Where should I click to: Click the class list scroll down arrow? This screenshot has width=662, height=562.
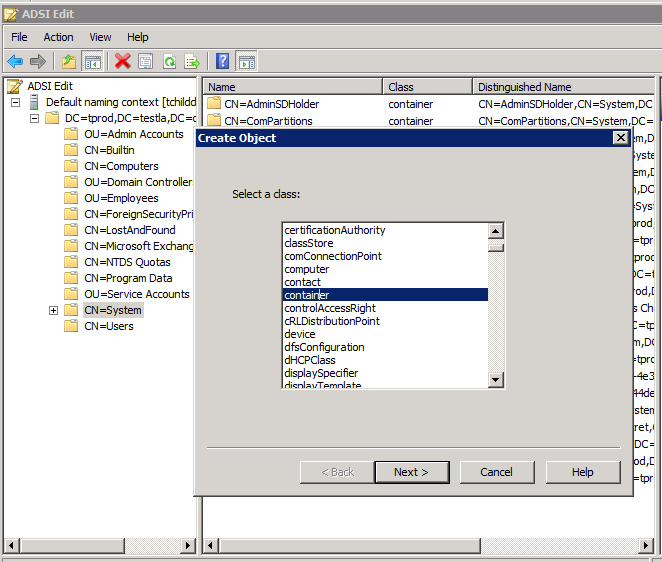click(x=496, y=380)
